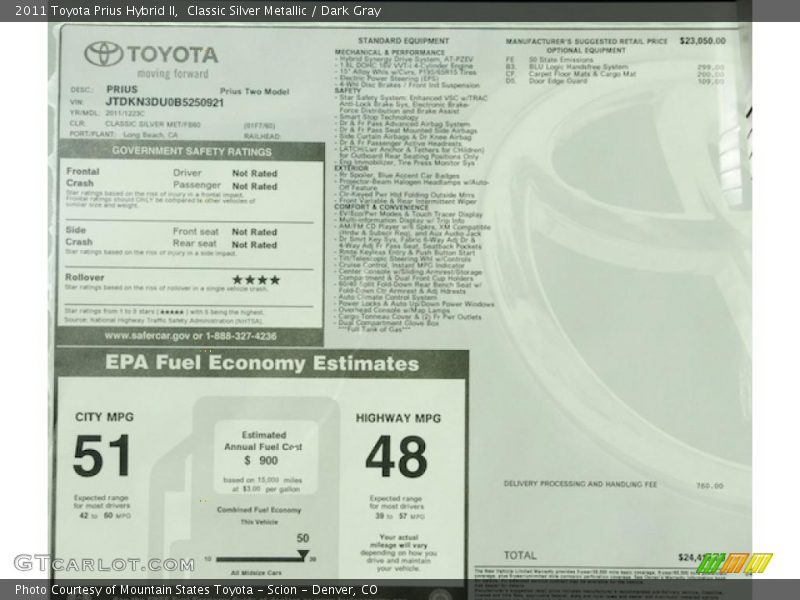Click the 'GOVERNMENT SAFETY RATINGS' header
800x600 pixels.
(192, 151)
